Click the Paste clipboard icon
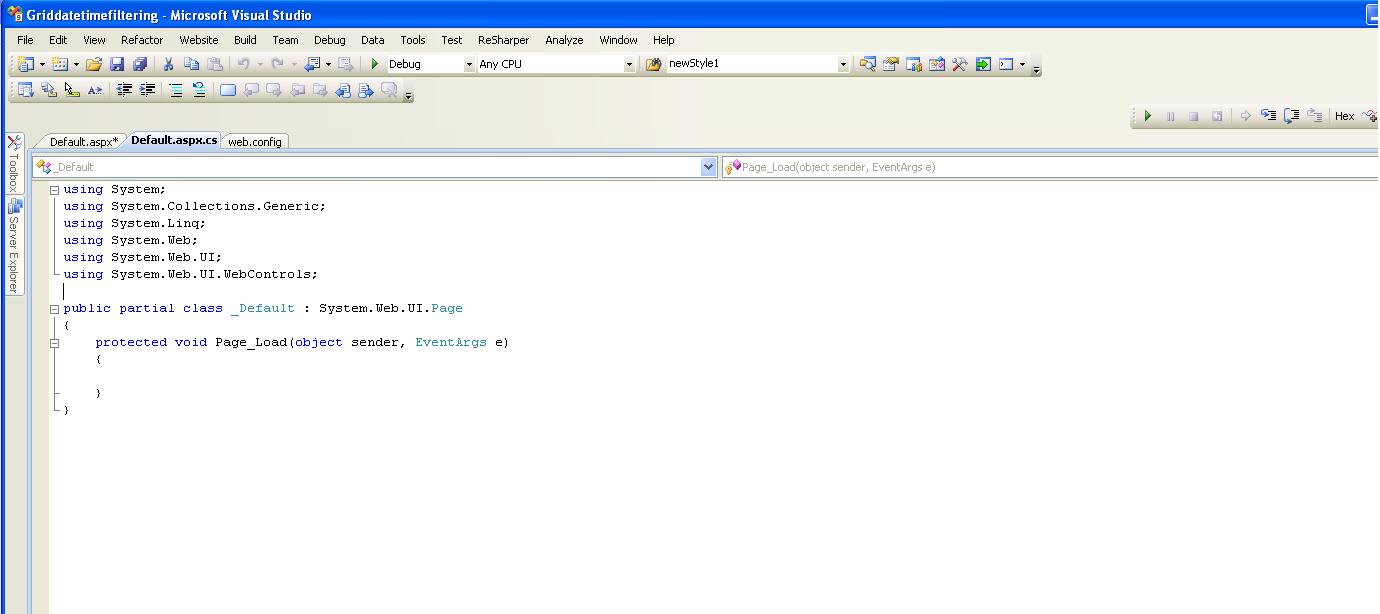The image size is (1380, 614). tap(215, 64)
